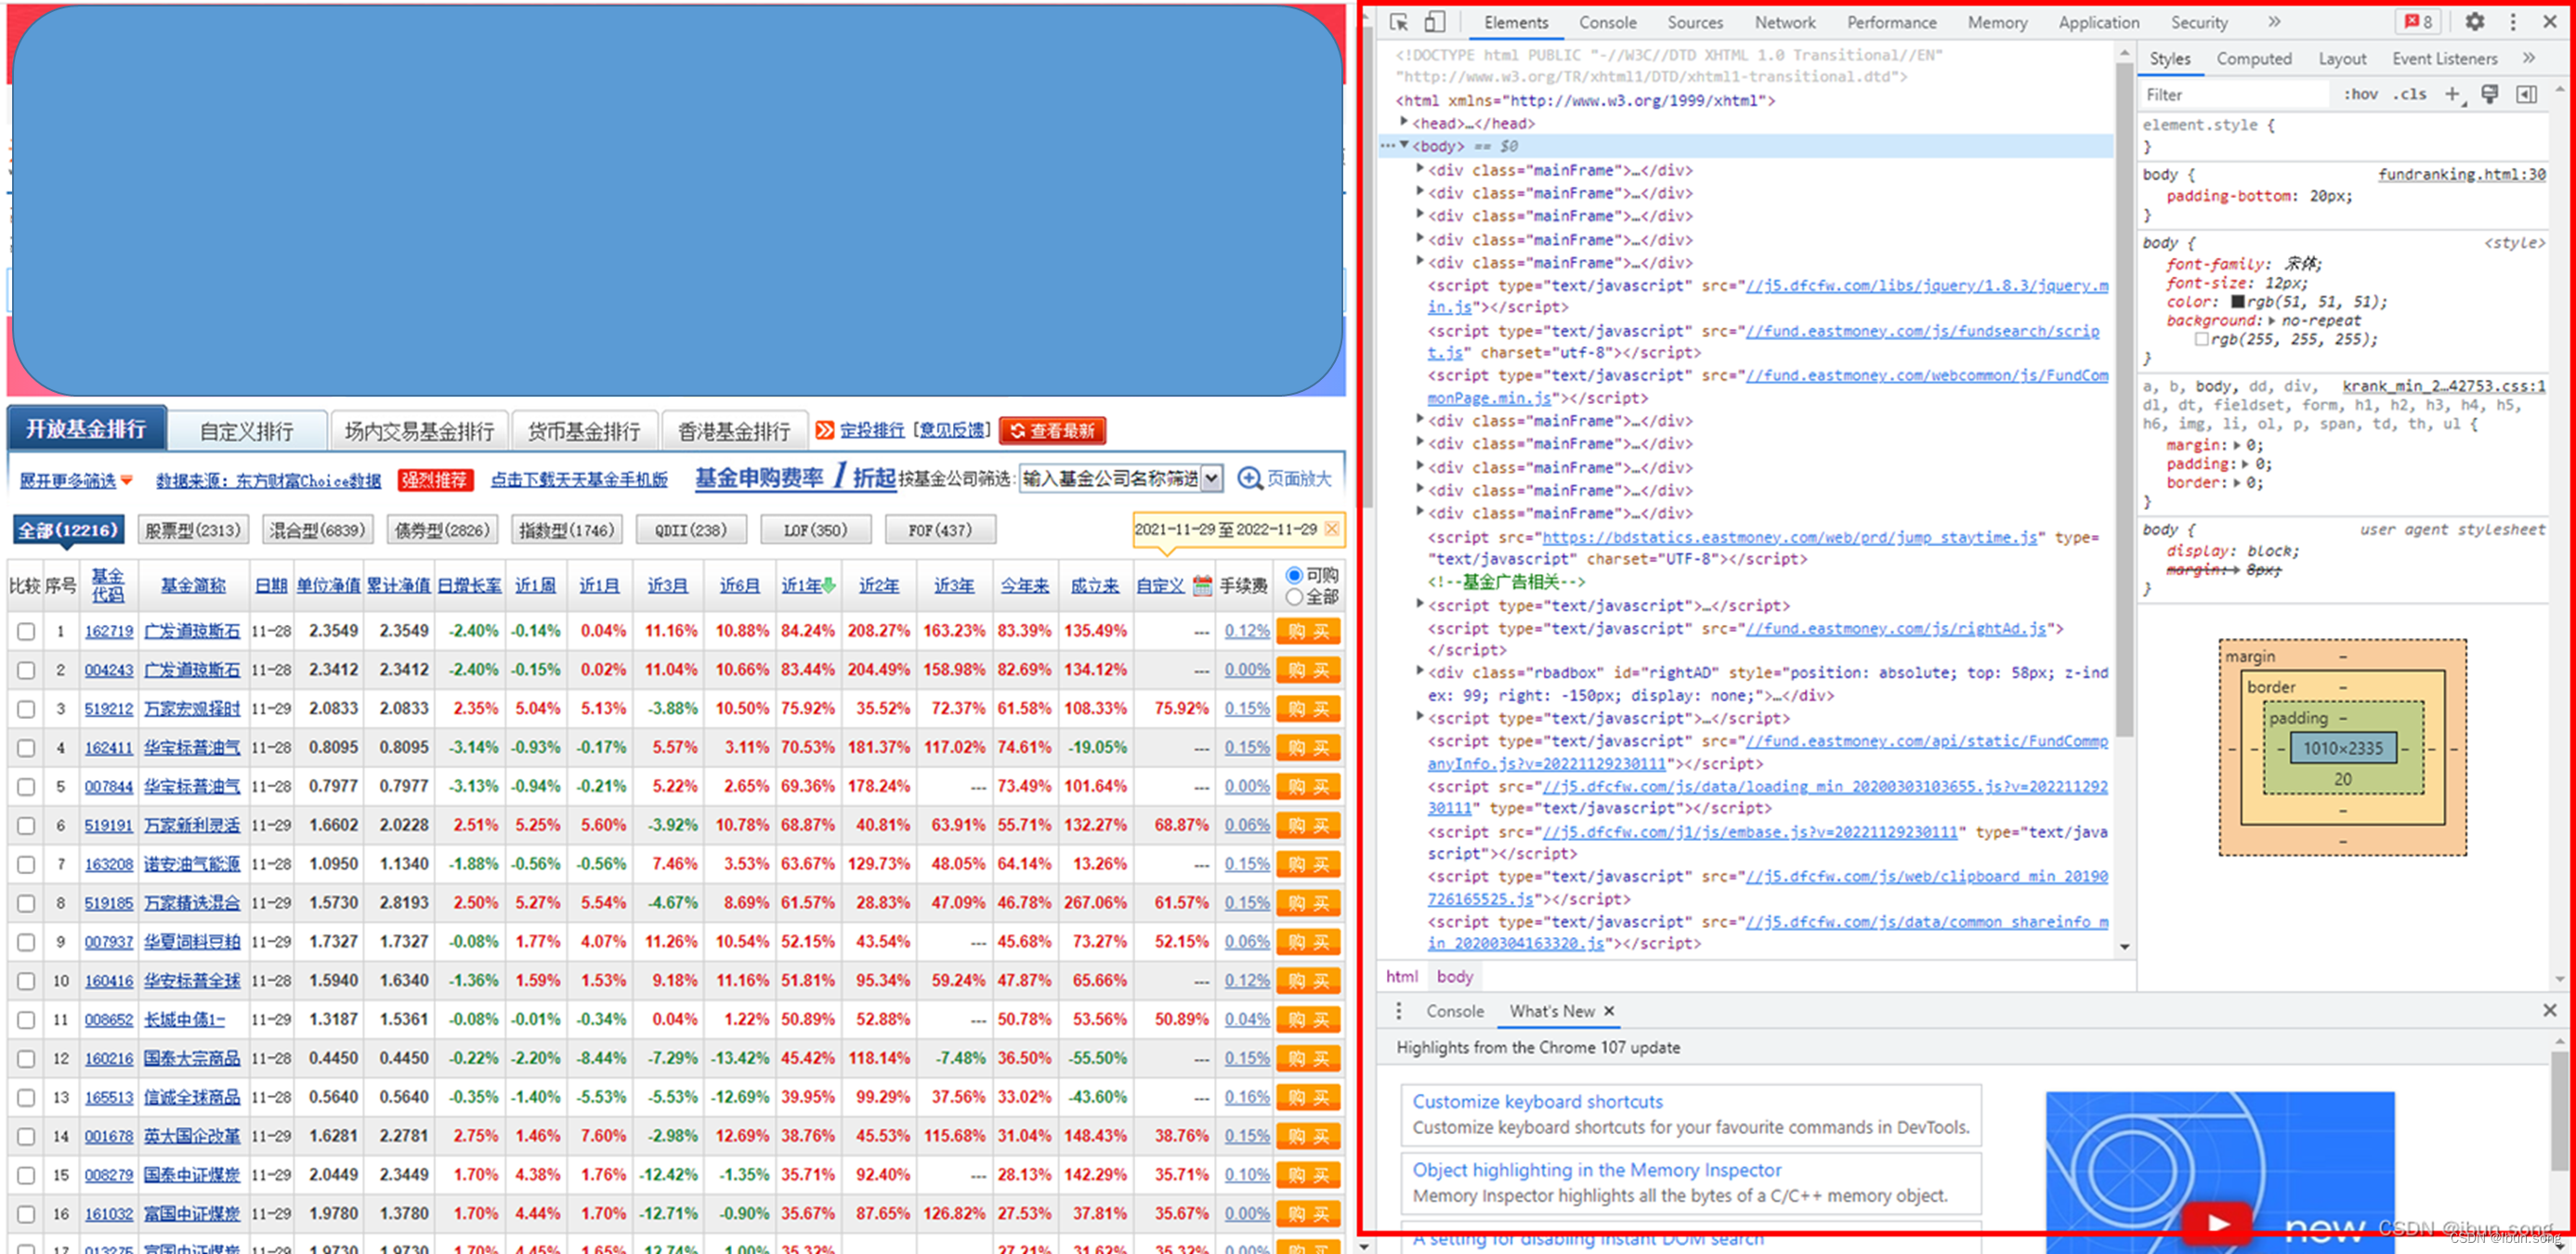Activate the DevTools inspect element picker icon
This screenshot has width=2576, height=1254.
click(x=1398, y=22)
